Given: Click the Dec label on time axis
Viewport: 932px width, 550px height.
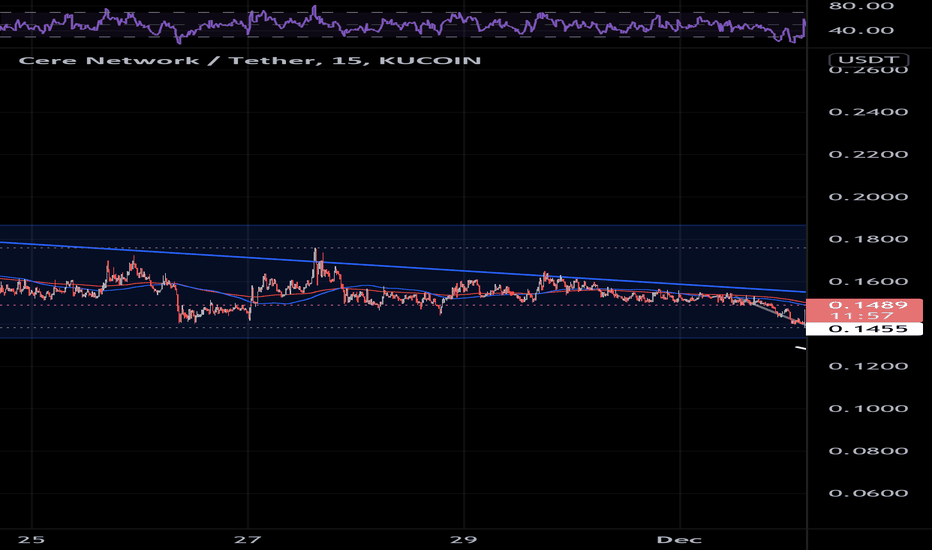Looking at the screenshot, I should pyautogui.click(x=679, y=540).
